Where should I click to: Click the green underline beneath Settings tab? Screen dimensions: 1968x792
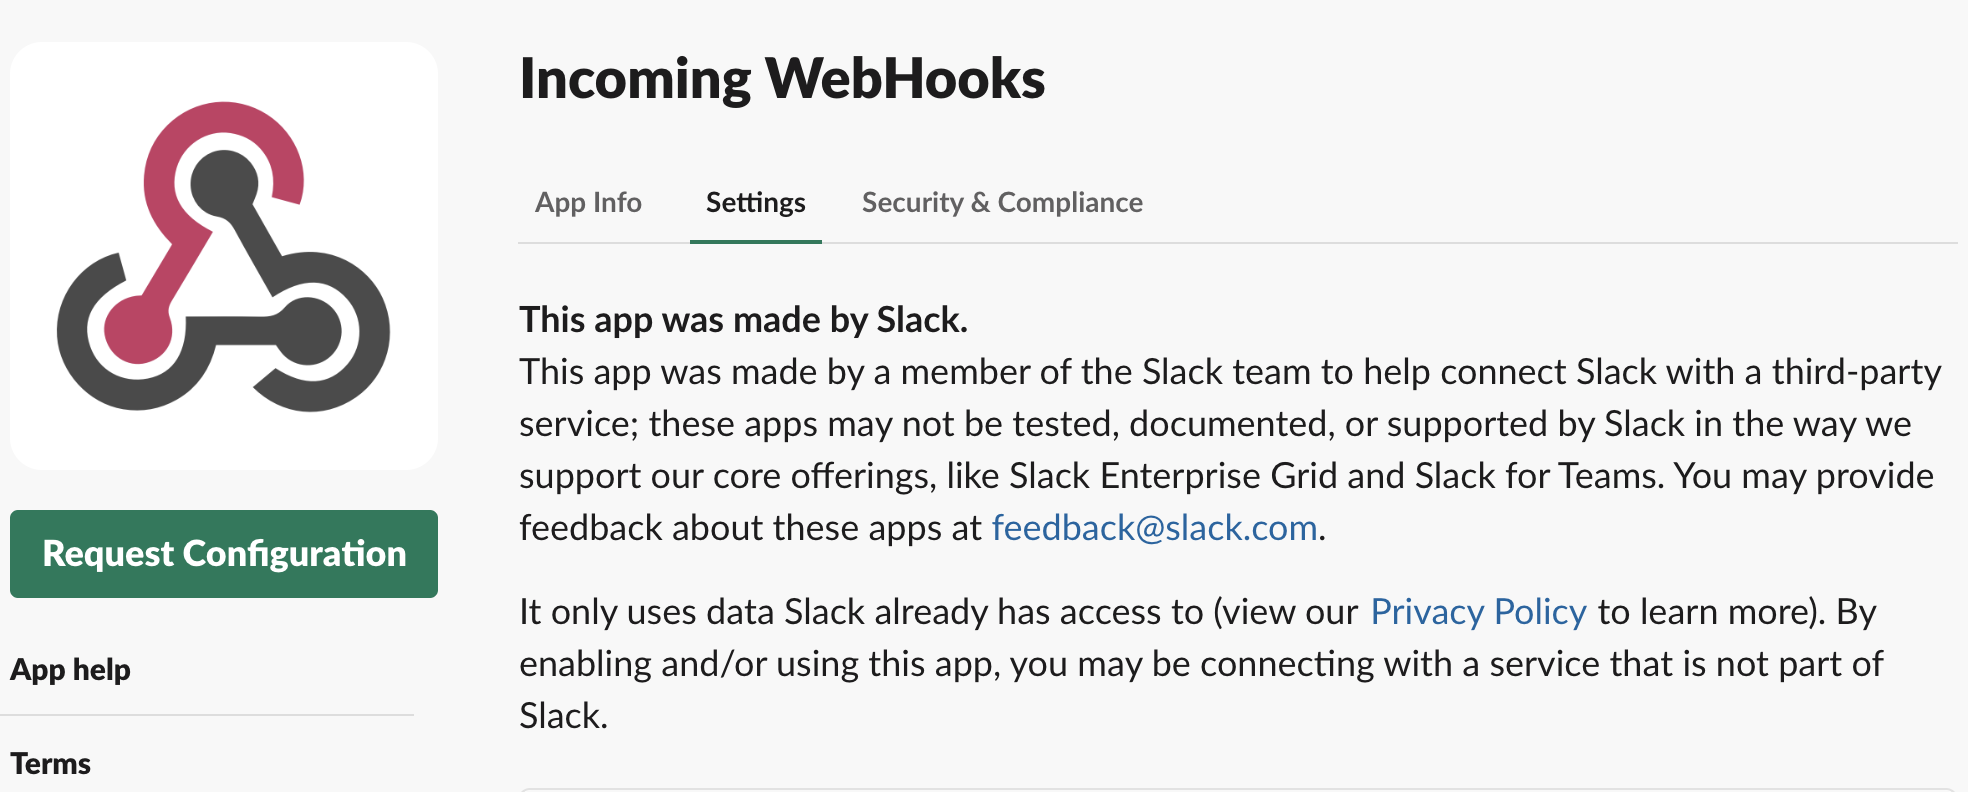(x=756, y=241)
